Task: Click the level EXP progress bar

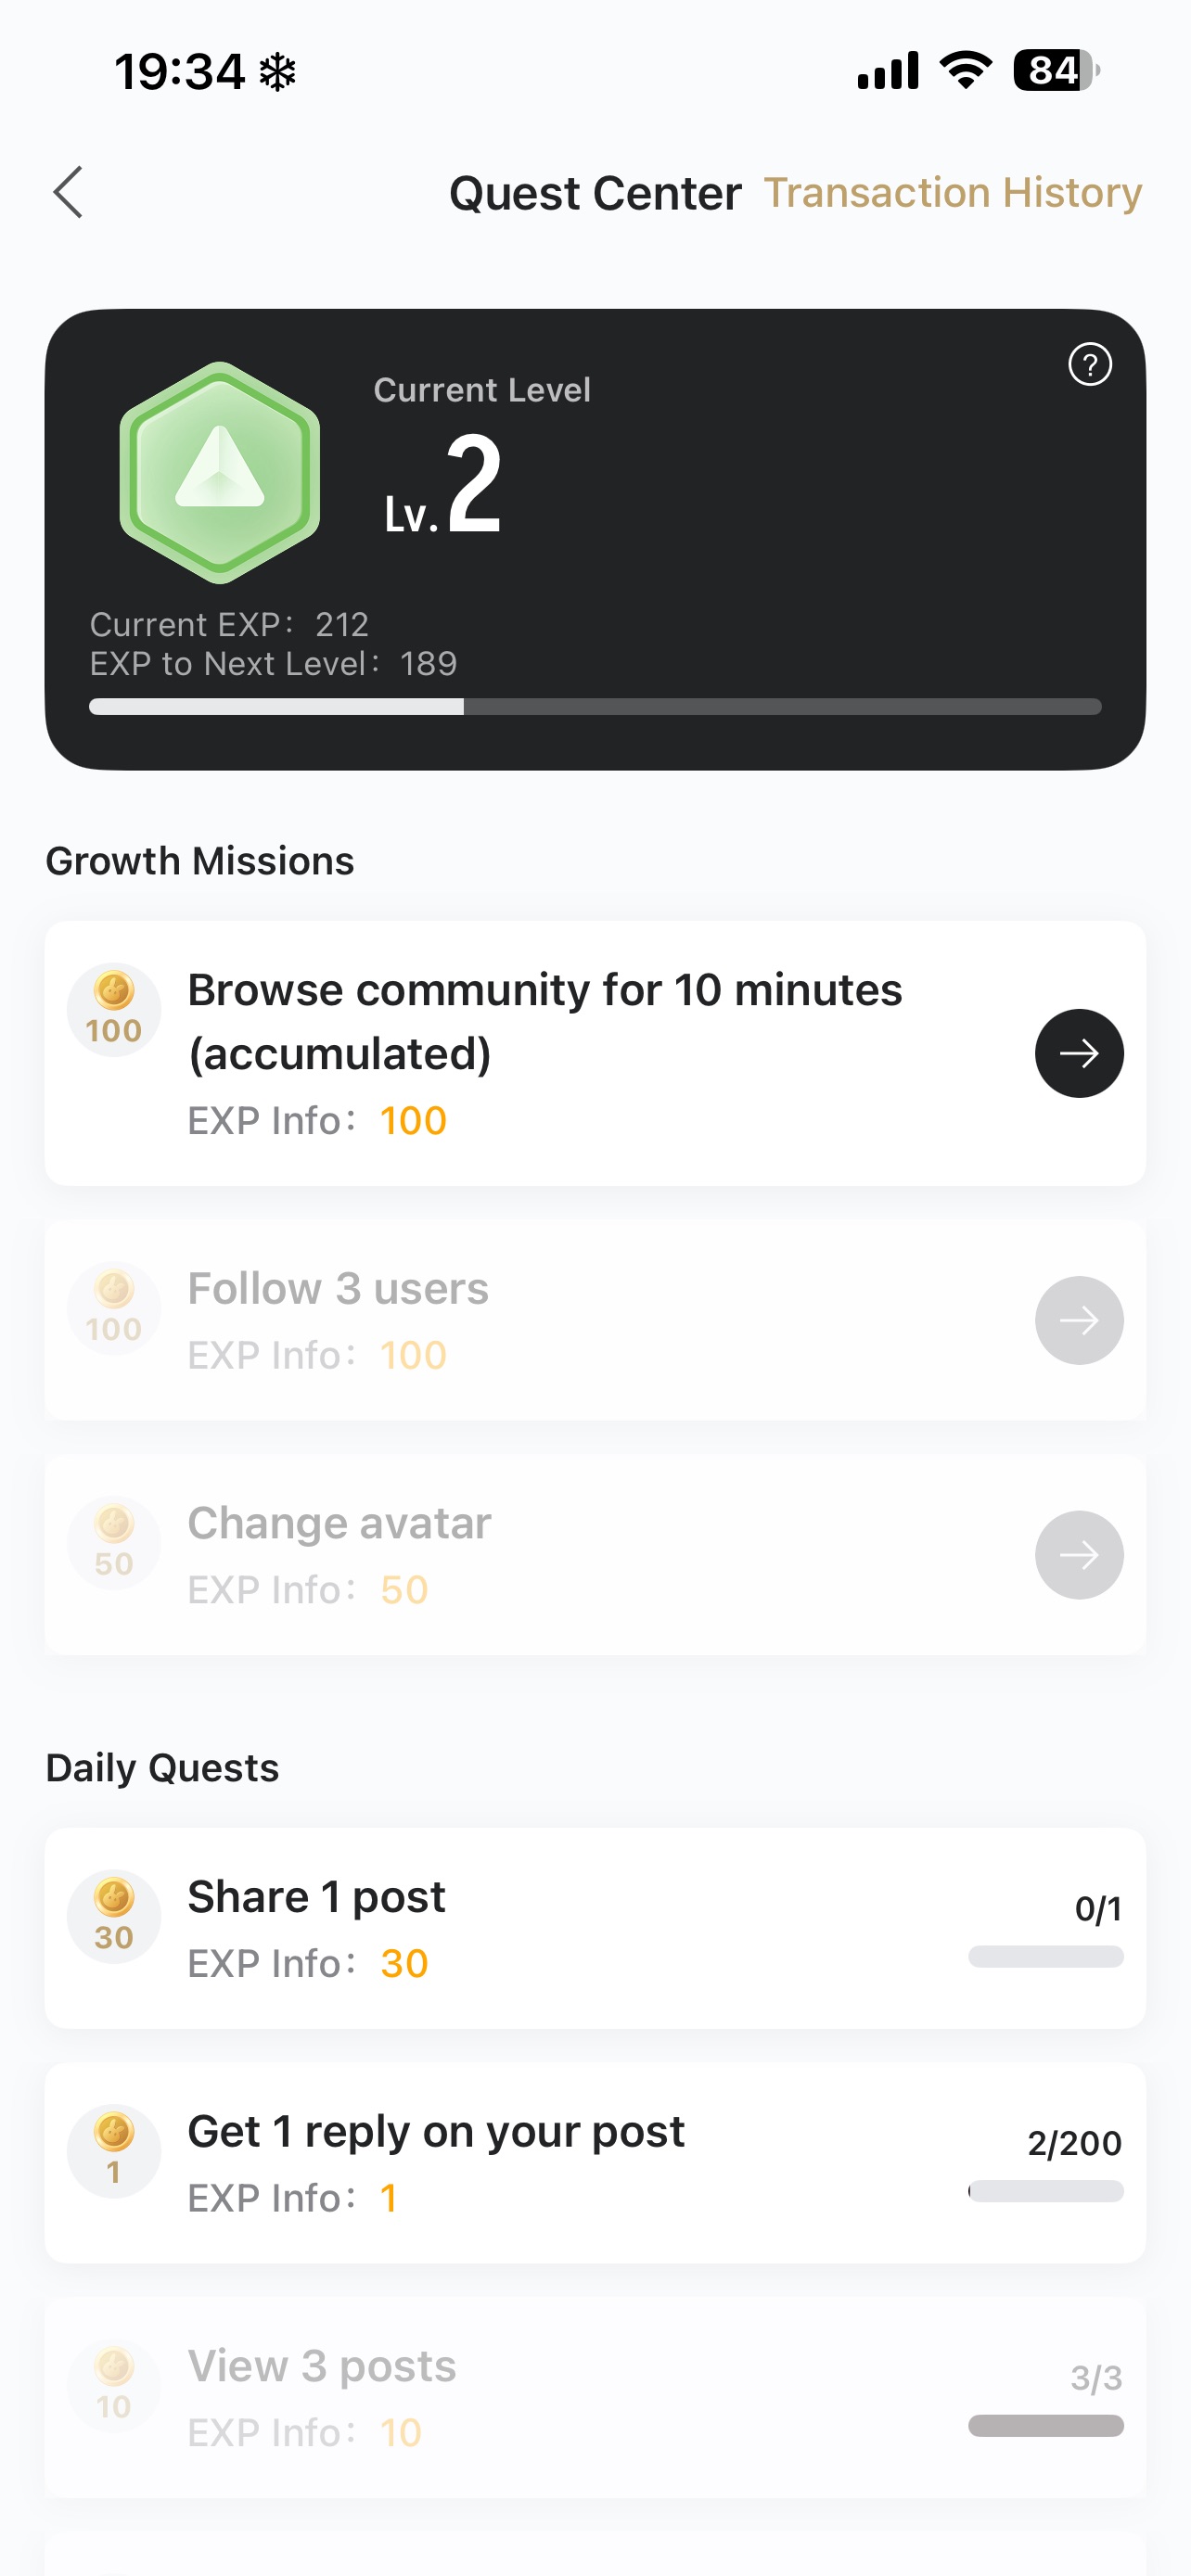Action: click(x=595, y=707)
